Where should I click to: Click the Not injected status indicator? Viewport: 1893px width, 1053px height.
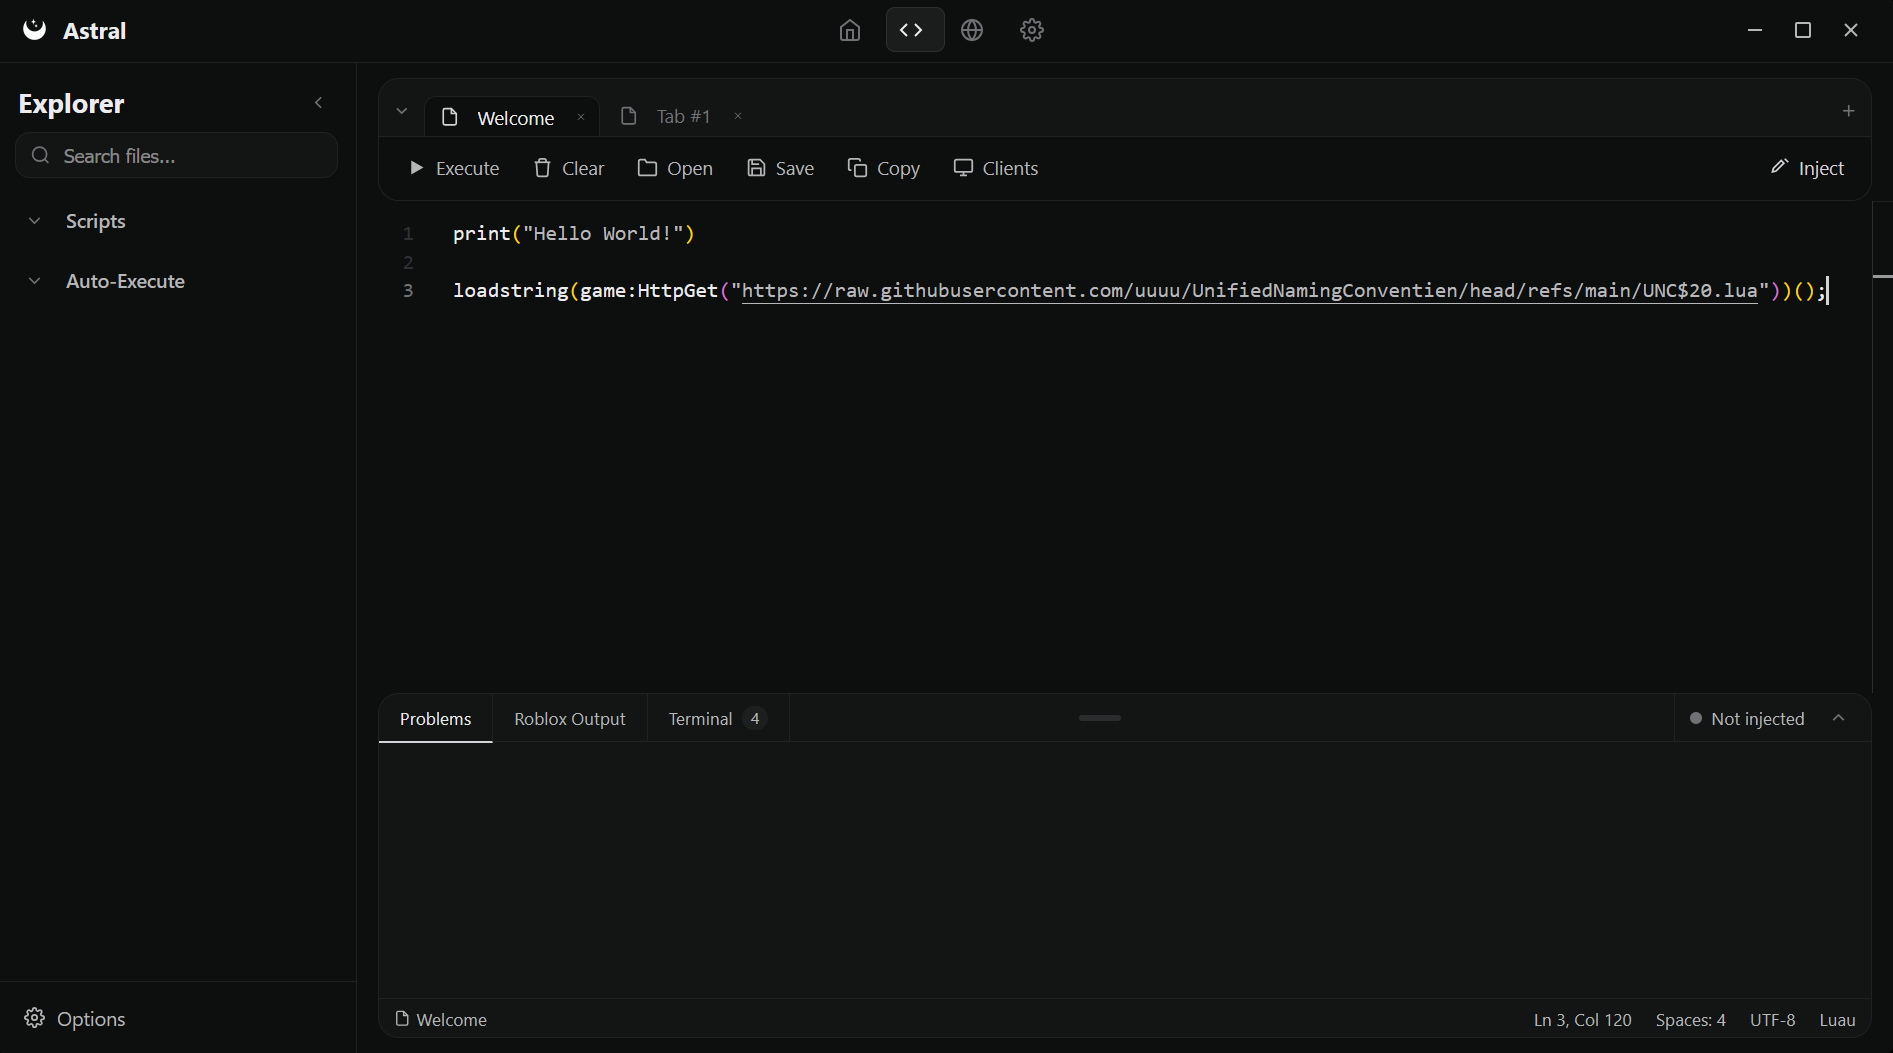1746,719
